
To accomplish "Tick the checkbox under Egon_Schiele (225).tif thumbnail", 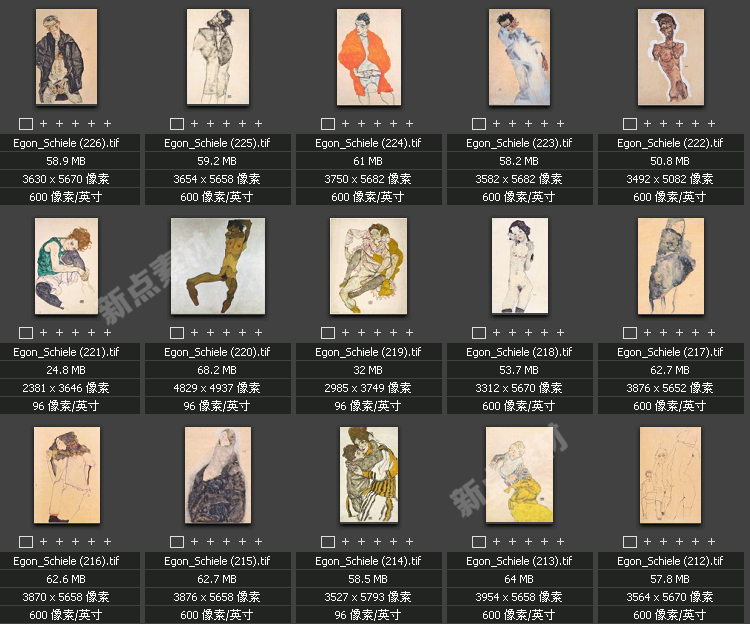I will (x=177, y=124).
